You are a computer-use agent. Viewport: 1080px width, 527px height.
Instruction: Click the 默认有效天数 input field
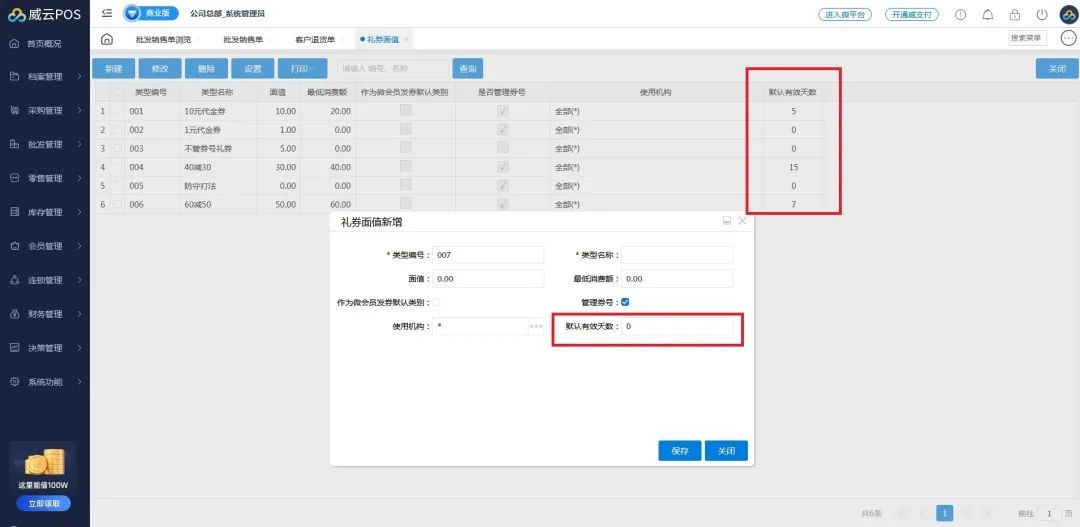[676, 327]
